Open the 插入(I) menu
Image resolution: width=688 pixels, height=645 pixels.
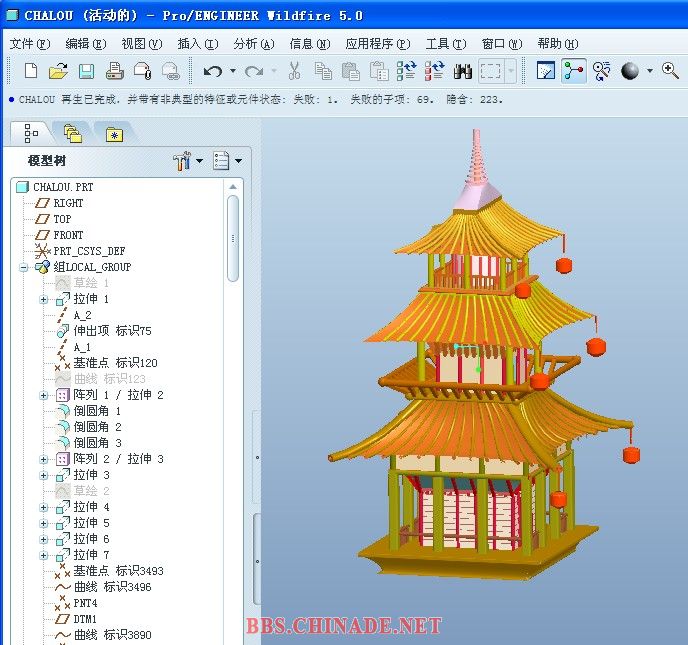(197, 44)
